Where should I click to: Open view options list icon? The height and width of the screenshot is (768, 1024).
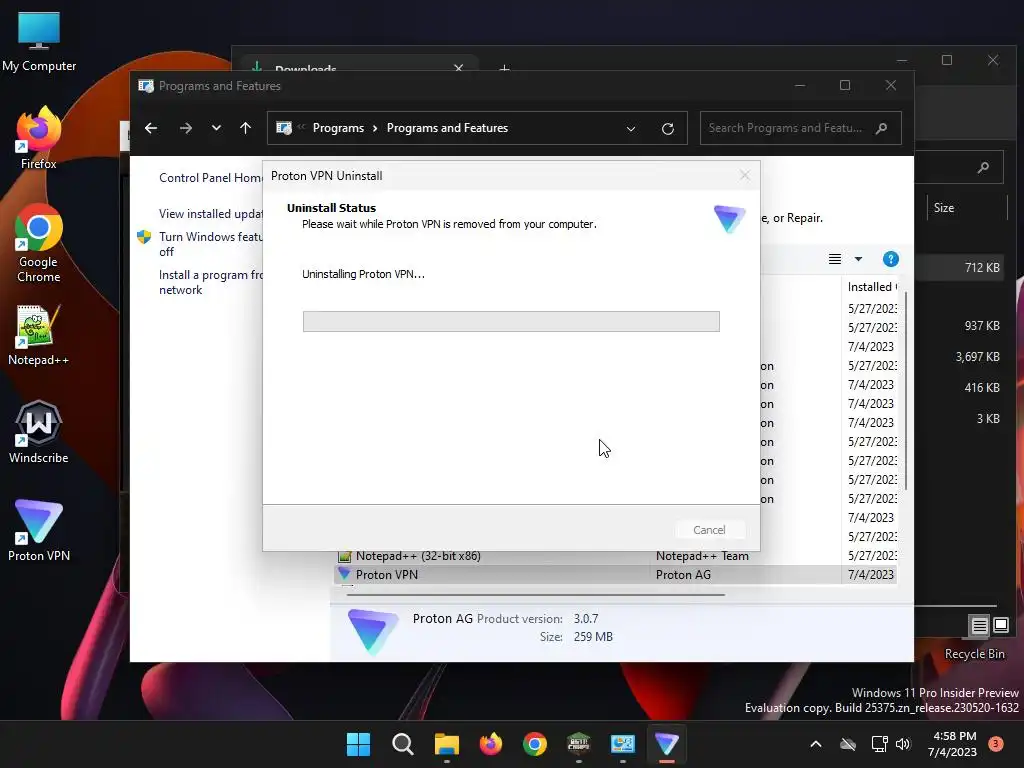(x=835, y=259)
